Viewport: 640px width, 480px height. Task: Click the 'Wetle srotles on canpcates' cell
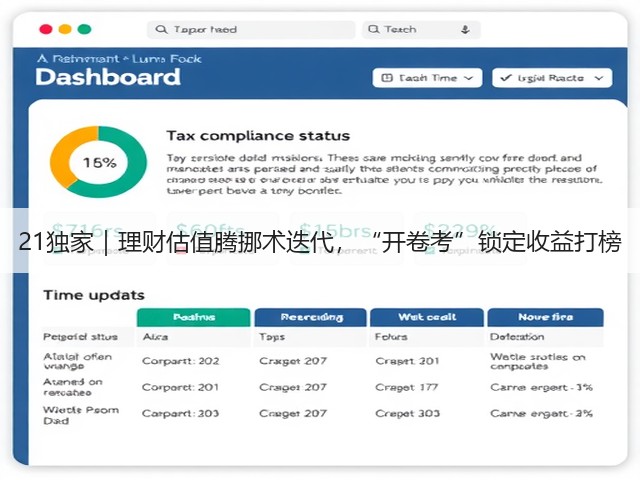(x=538, y=361)
